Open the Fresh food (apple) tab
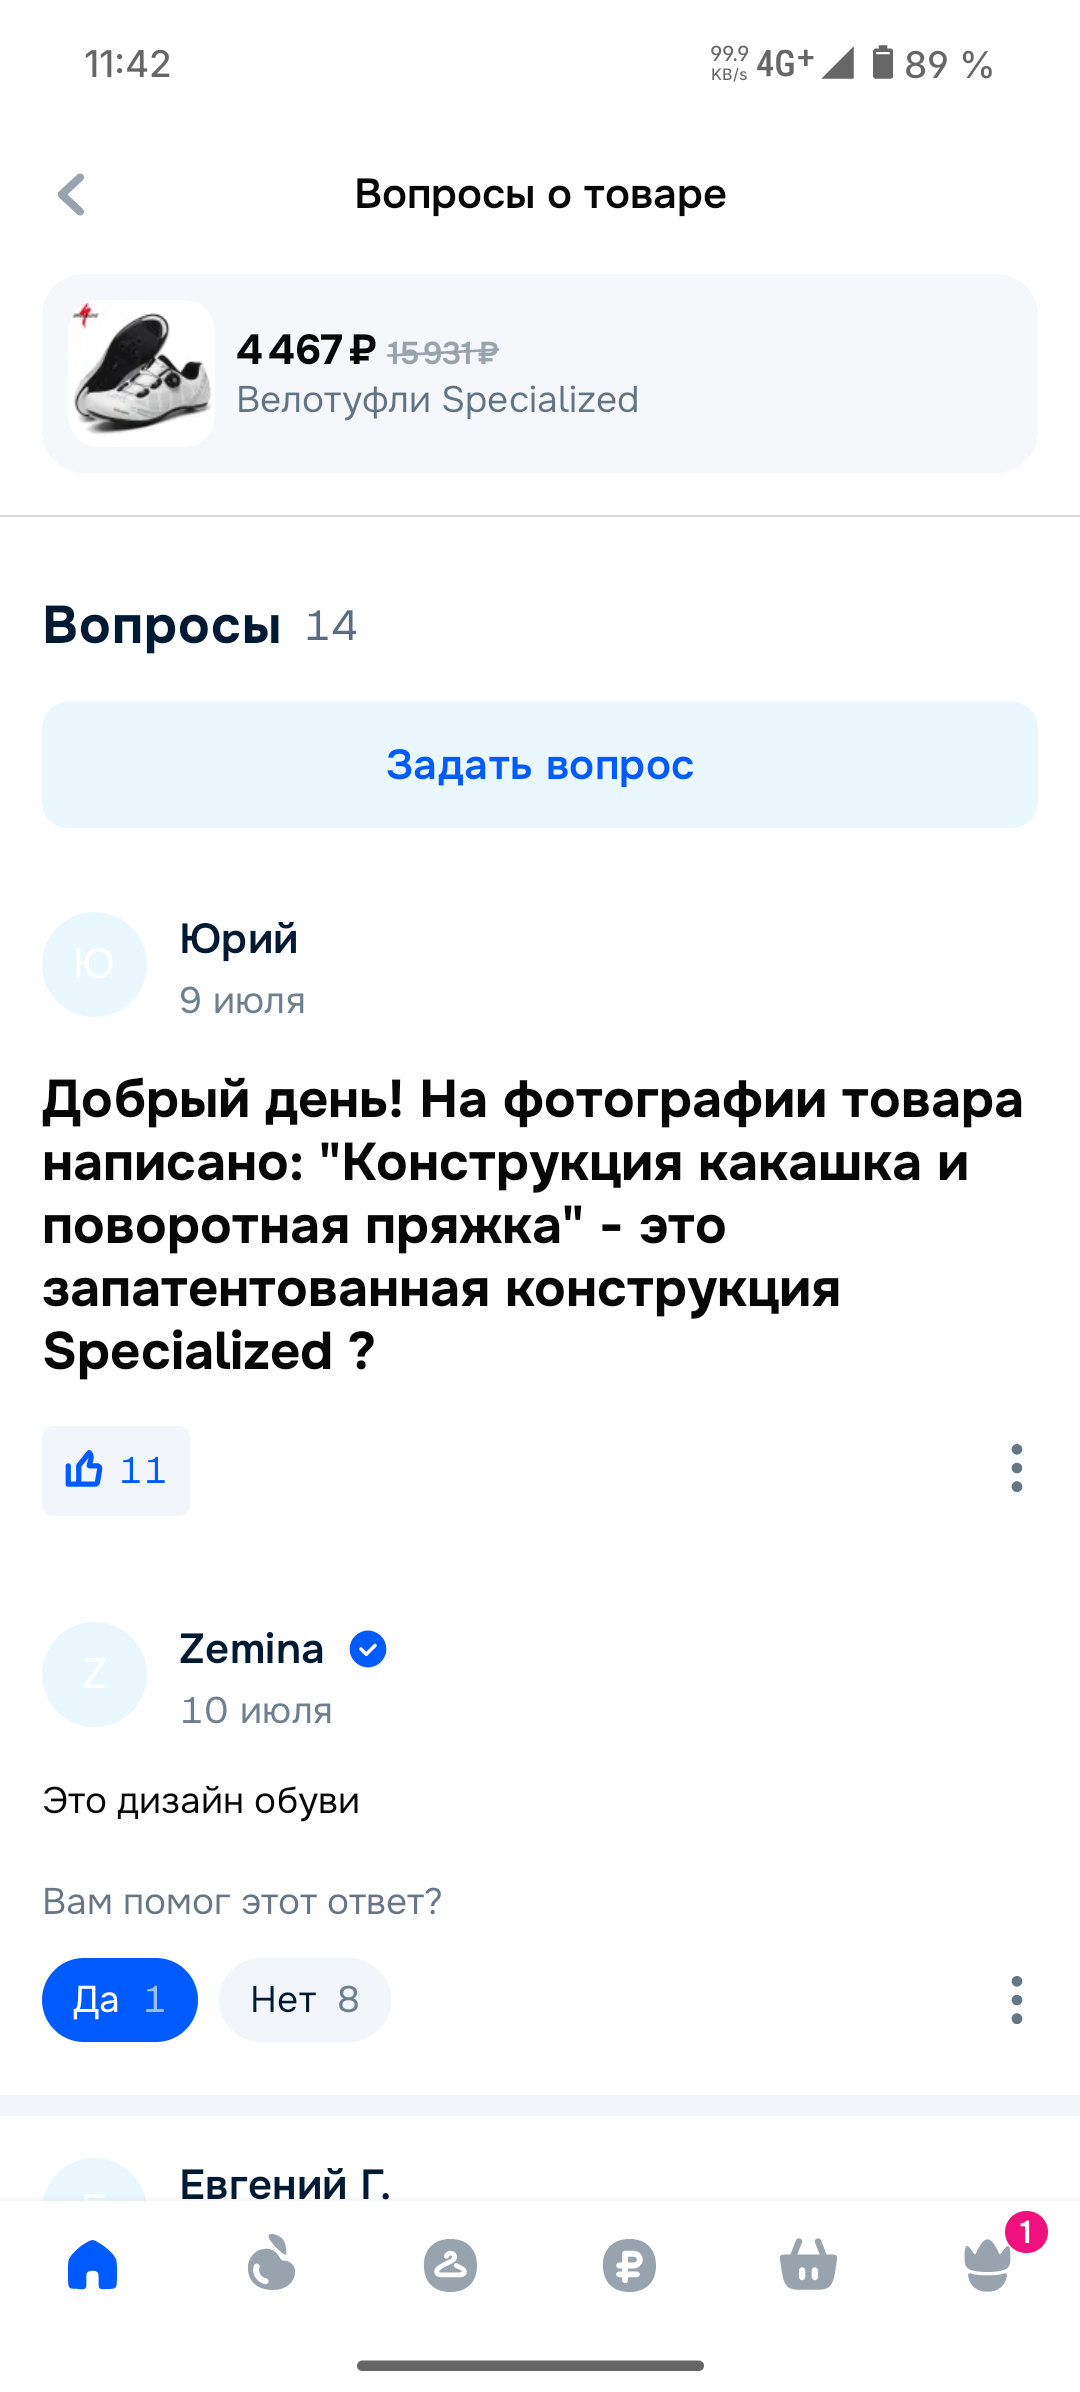The height and width of the screenshot is (2392, 1080). click(x=271, y=2264)
